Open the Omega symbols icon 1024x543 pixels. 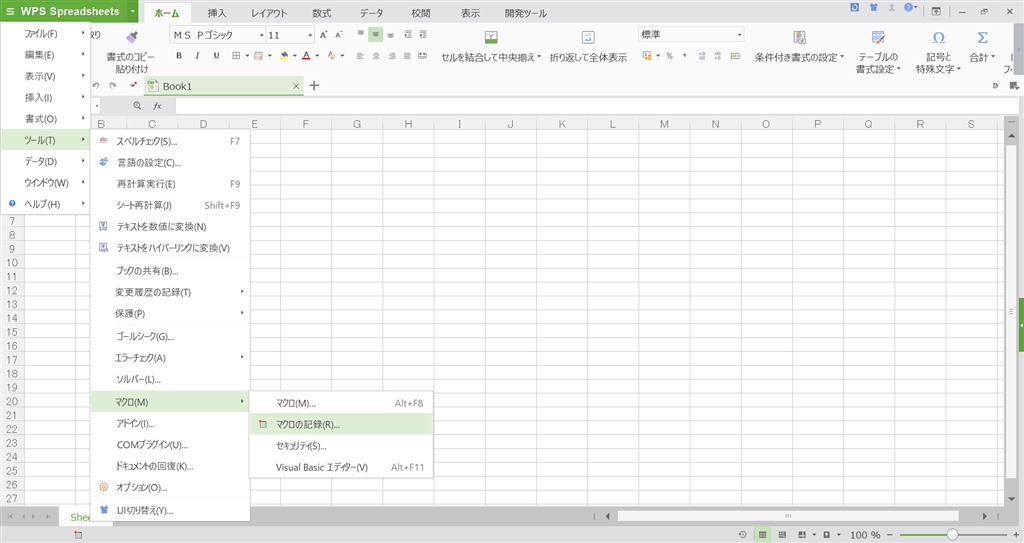938,37
